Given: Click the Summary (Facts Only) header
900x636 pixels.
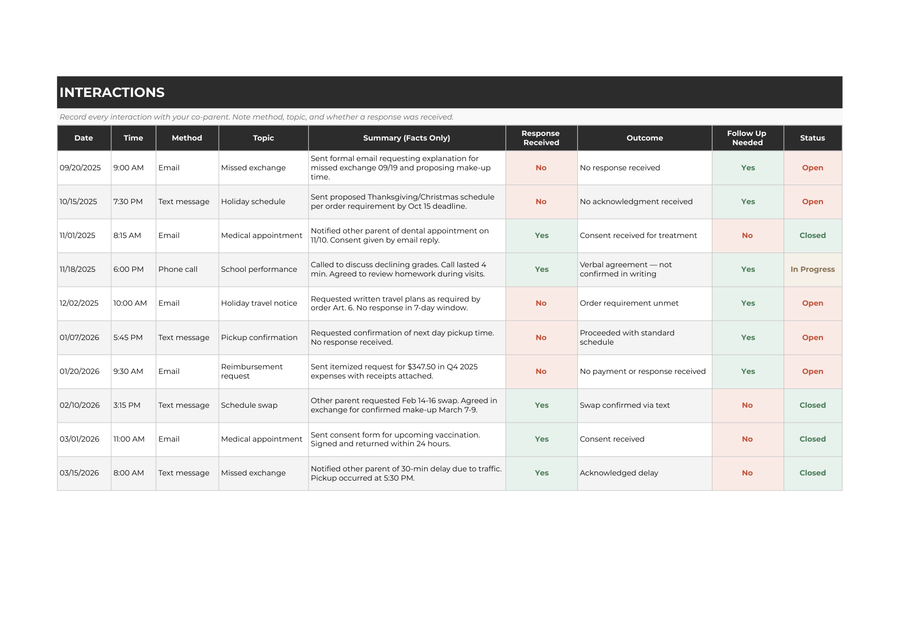Looking at the screenshot, I should (407, 138).
